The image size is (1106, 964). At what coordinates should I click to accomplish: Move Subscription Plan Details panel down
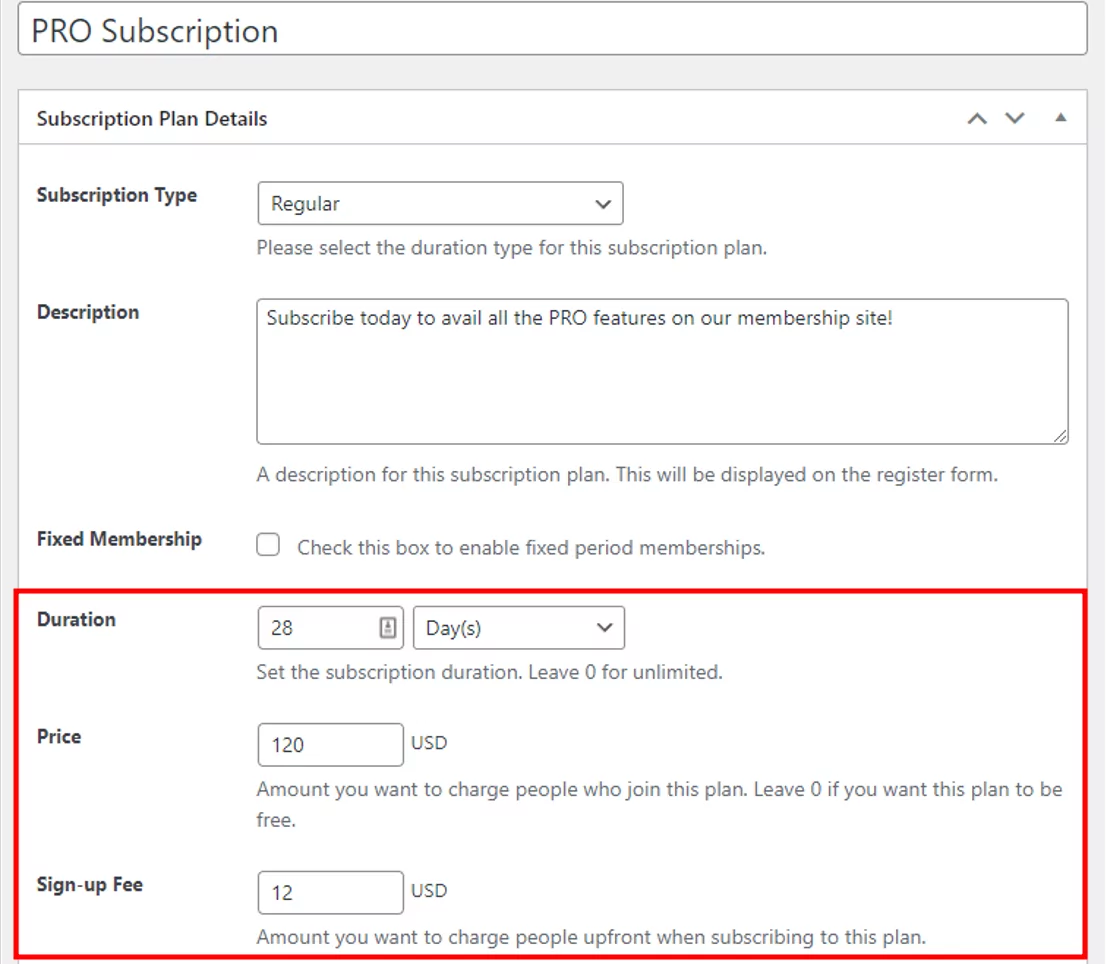[x=1015, y=118]
